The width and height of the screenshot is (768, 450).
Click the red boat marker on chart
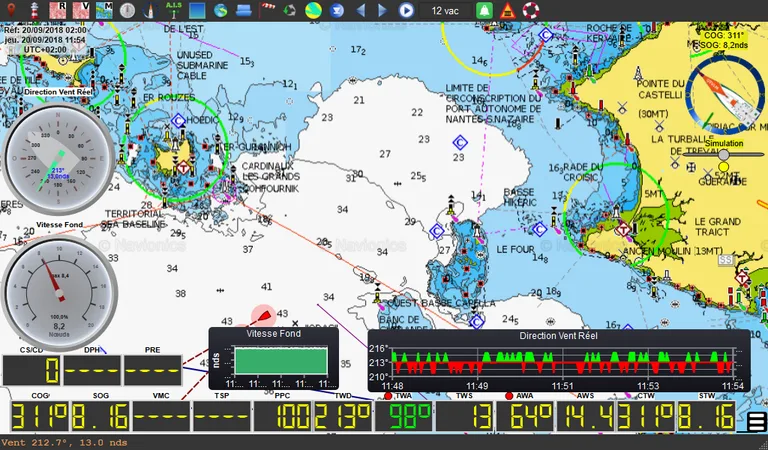(x=264, y=315)
